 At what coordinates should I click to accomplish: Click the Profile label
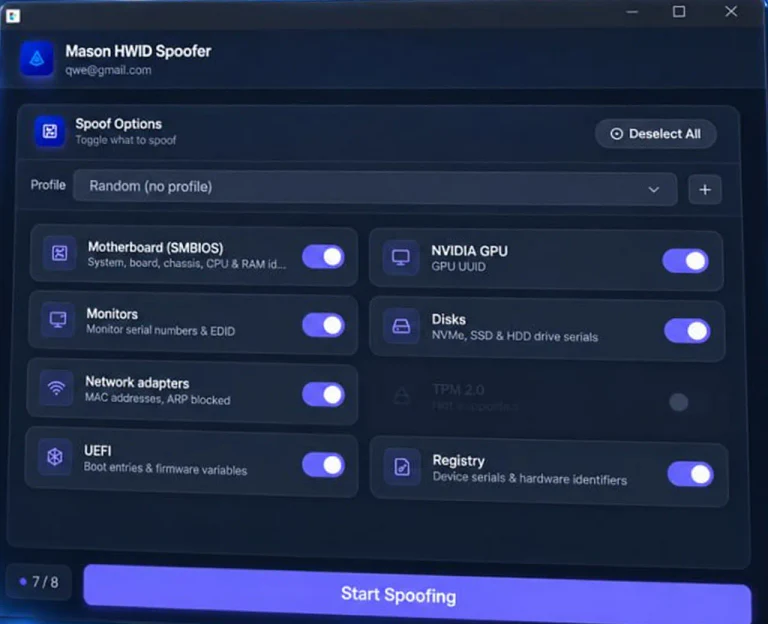48,185
